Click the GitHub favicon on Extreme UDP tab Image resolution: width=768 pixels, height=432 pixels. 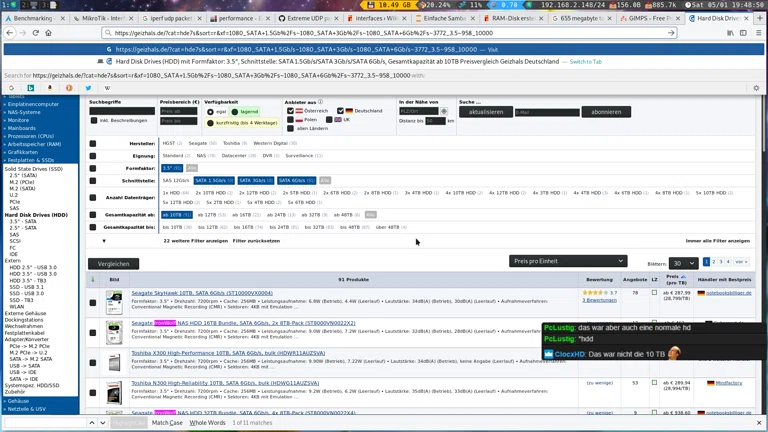tap(281, 18)
